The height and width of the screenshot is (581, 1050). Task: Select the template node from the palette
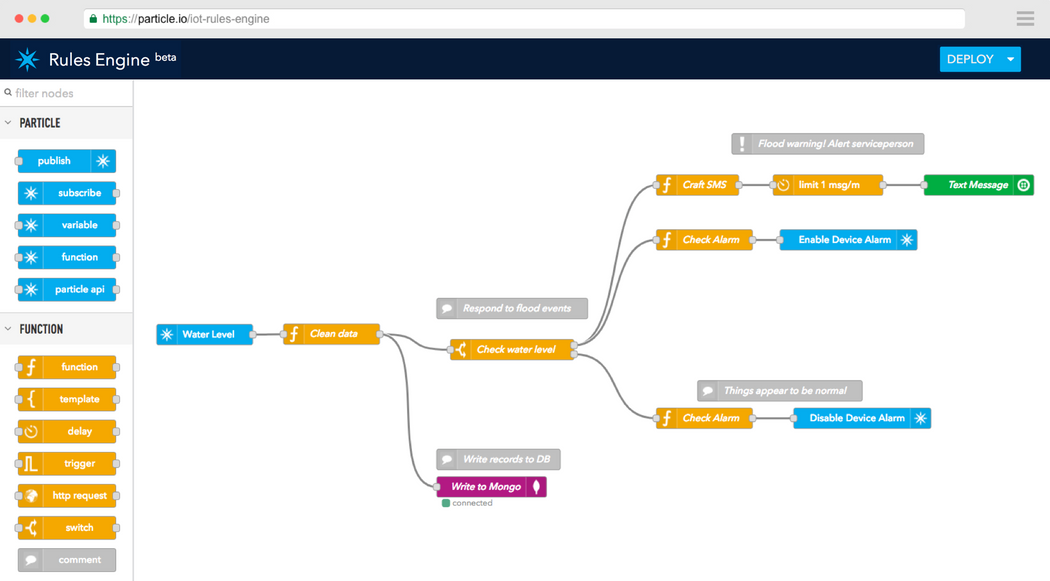(66, 399)
